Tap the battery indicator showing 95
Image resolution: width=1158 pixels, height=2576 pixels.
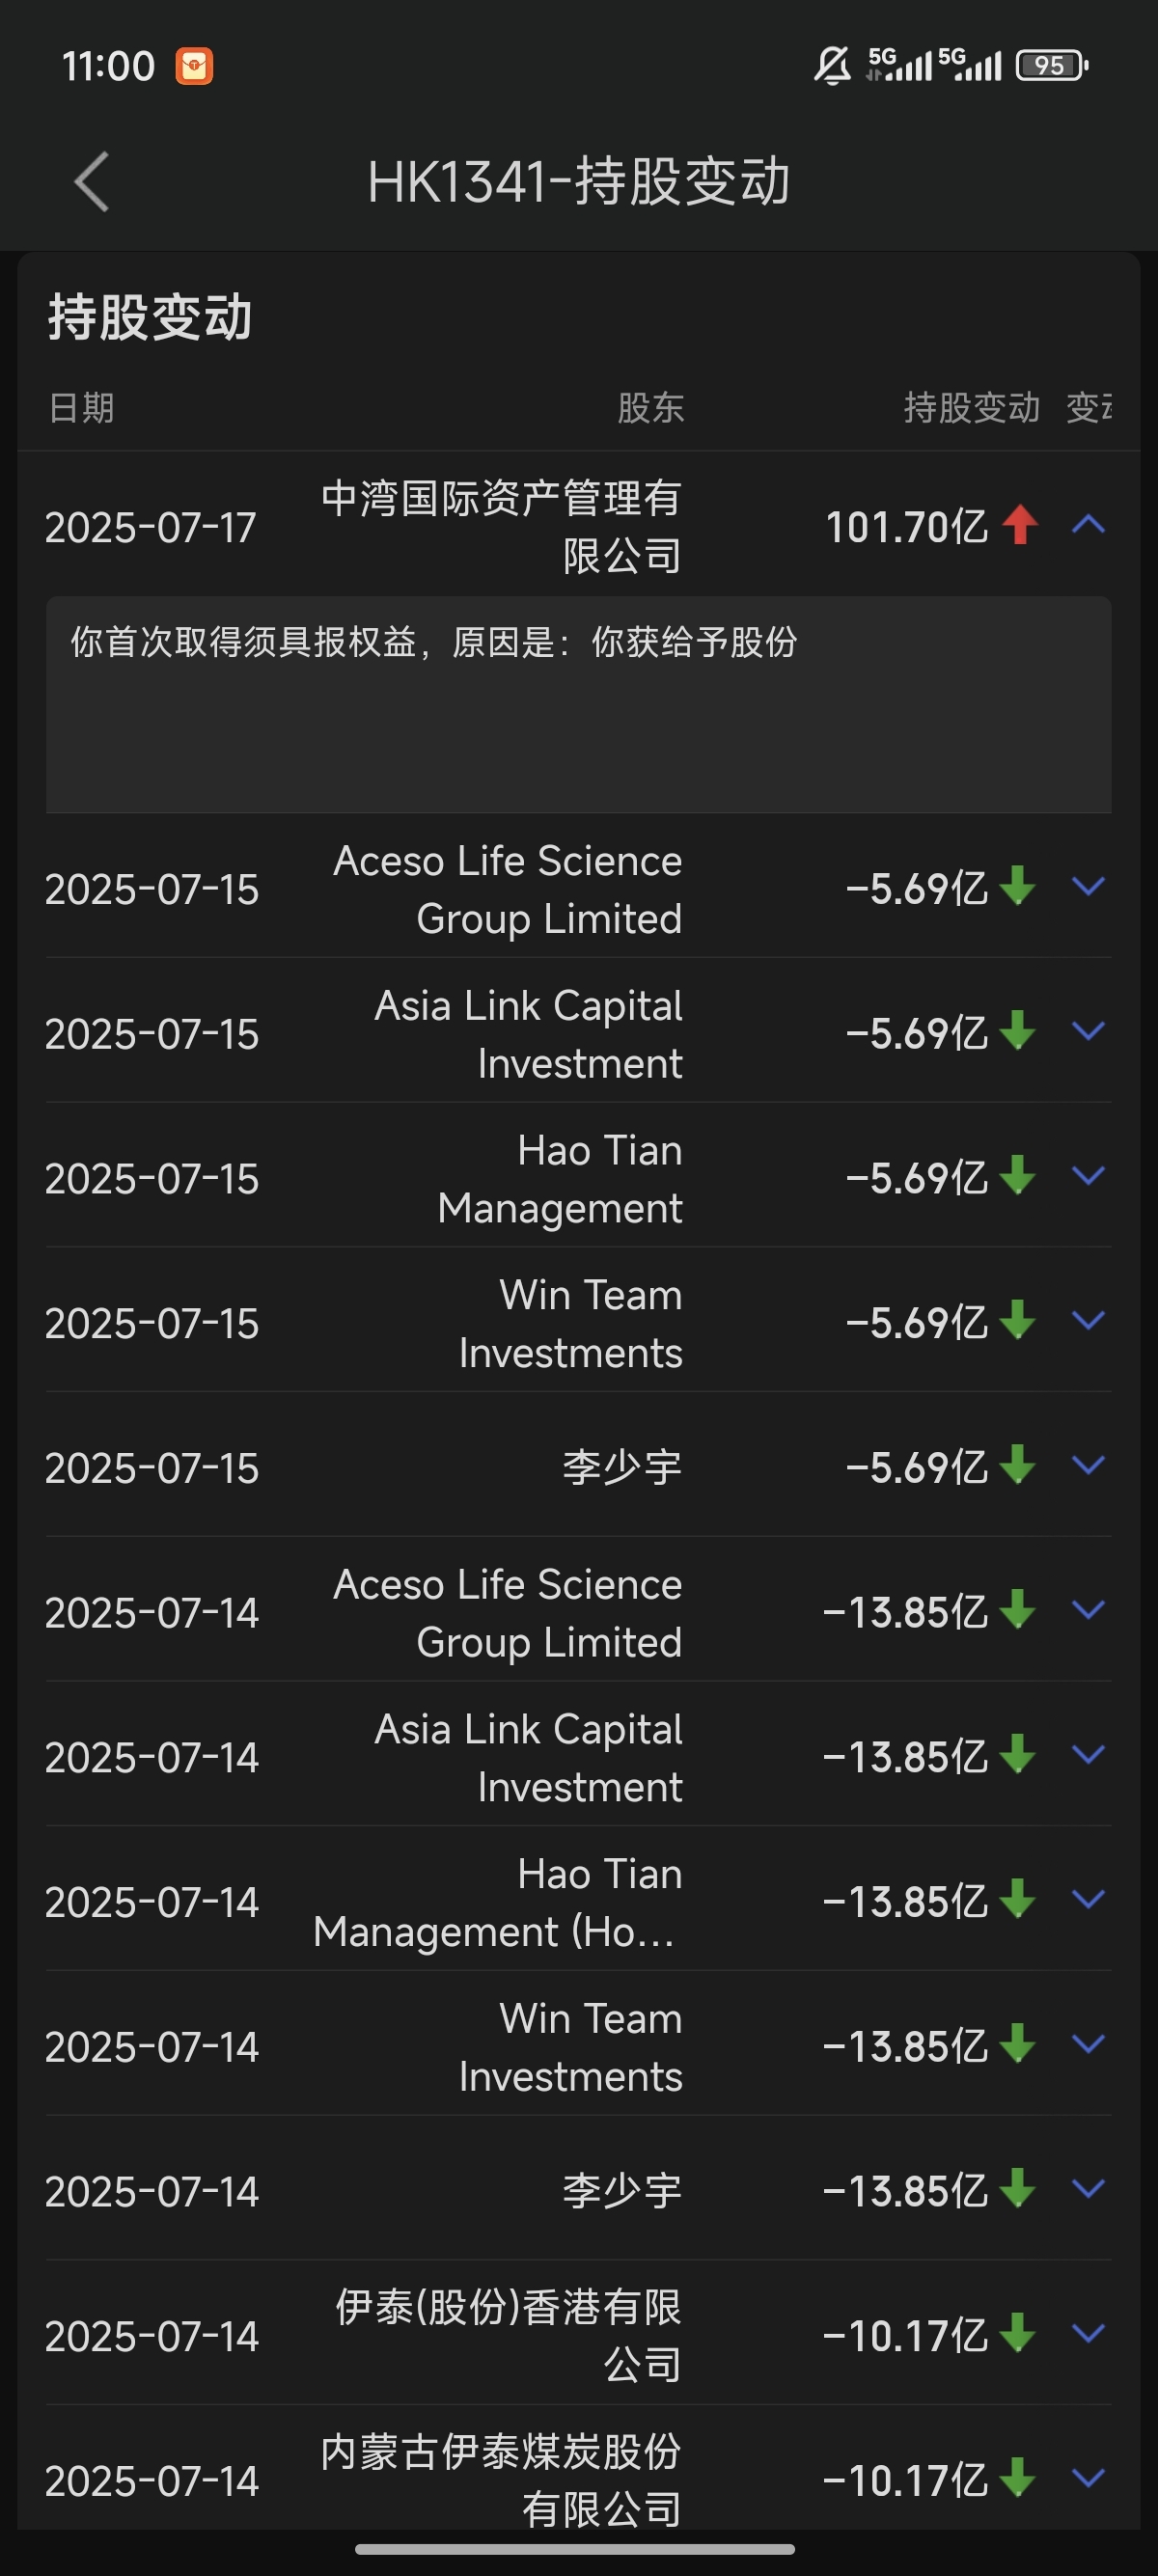click(x=1051, y=66)
